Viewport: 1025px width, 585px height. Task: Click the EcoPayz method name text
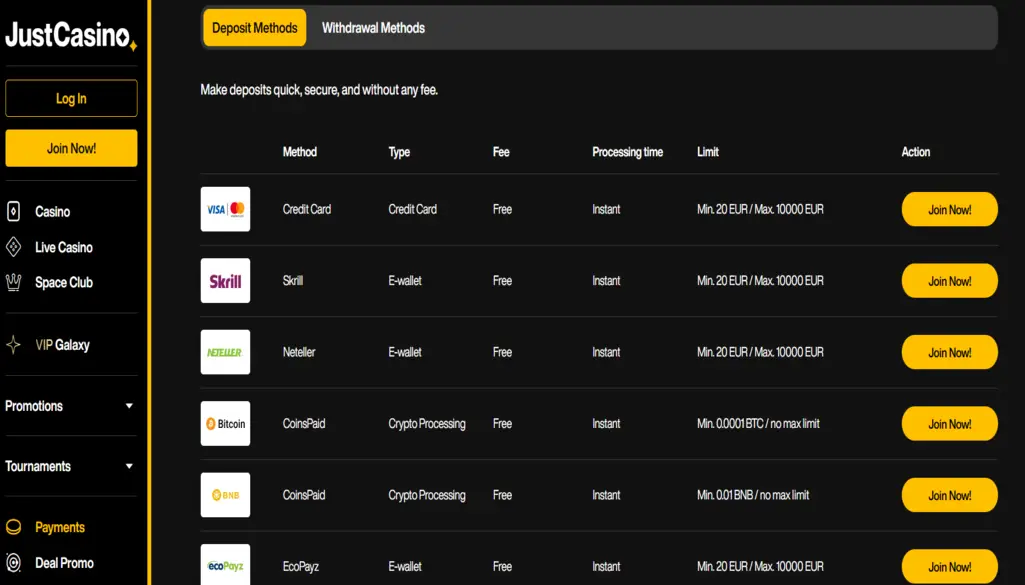[x=301, y=566]
